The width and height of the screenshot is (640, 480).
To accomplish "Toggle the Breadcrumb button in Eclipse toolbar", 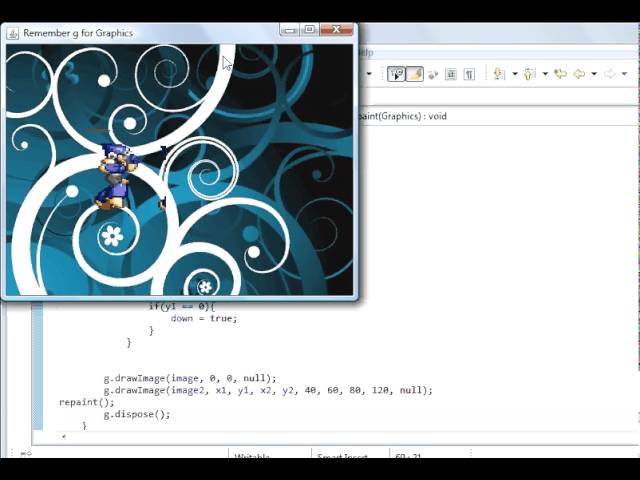I will 396,74.
